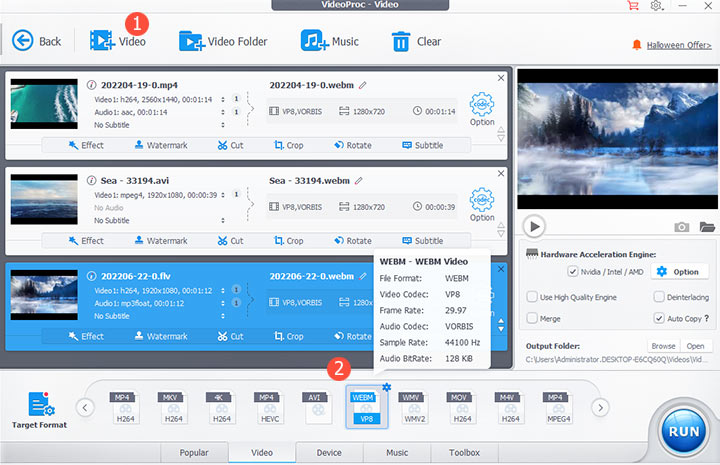Play the preview video
720x465 pixels.
coord(534,226)
